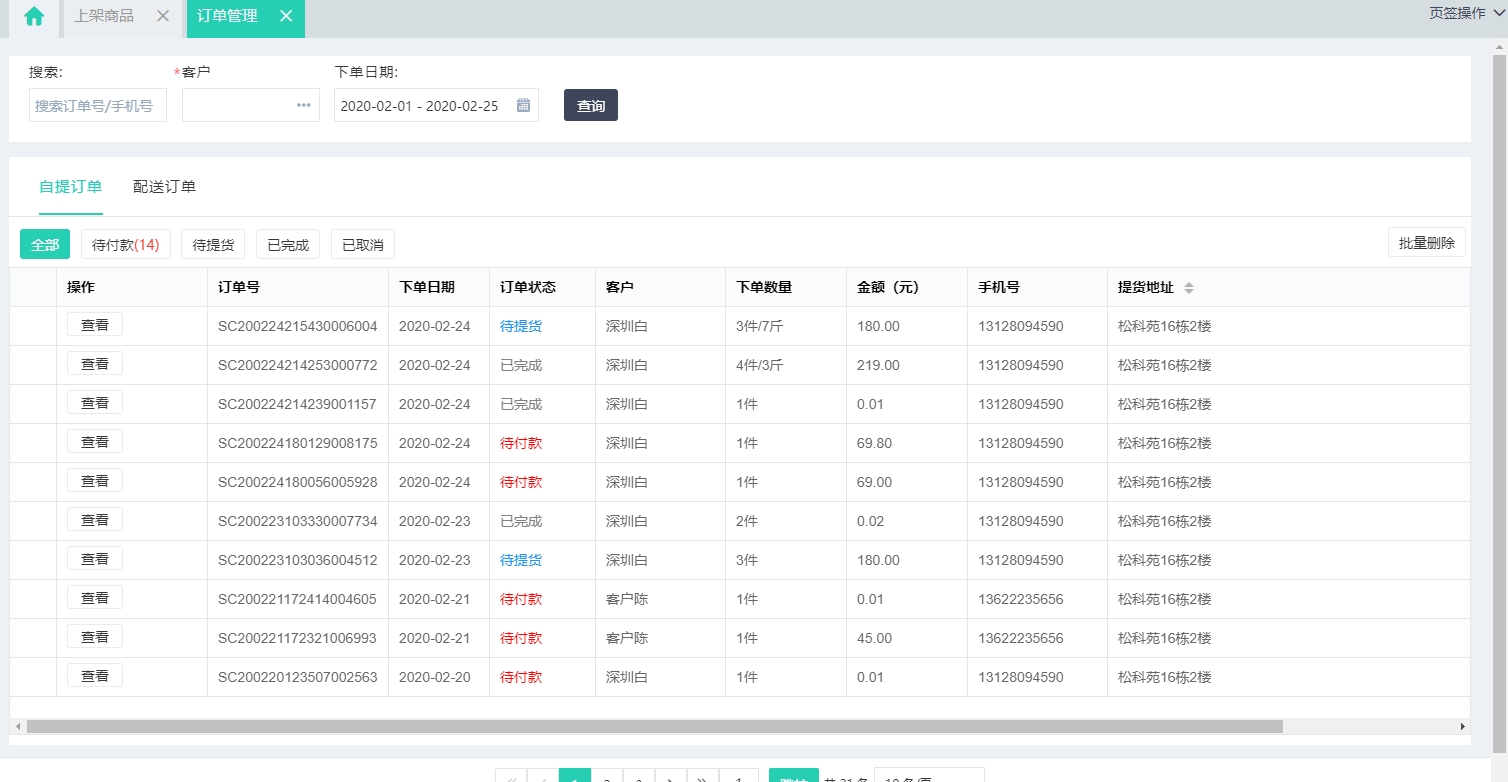View order SC200223103330007734
The height and width of the screenshot is (782, 1508).
95,519
